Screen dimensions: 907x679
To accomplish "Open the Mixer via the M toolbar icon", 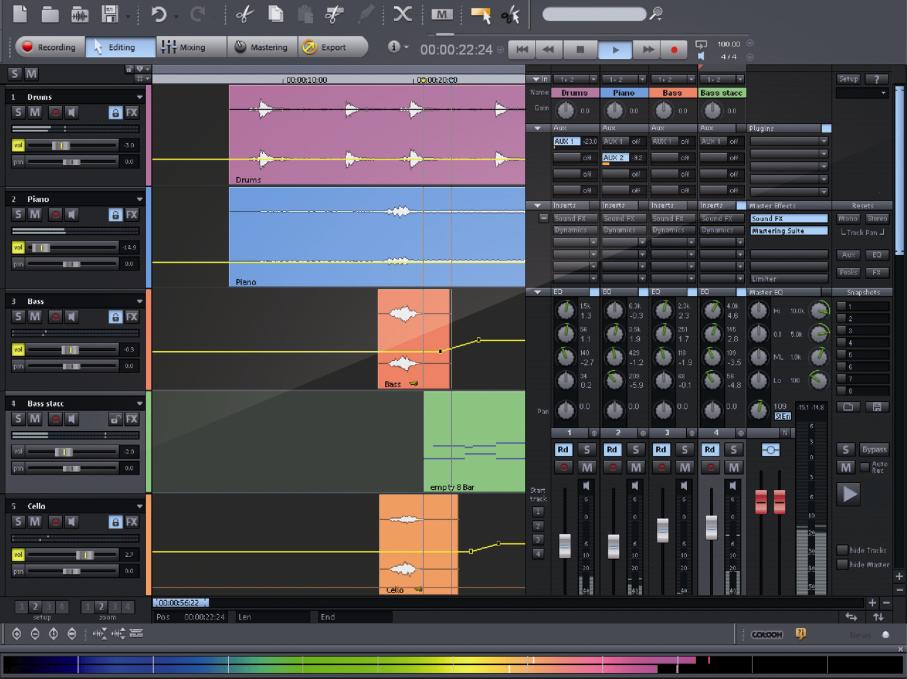I will [x=442, y=14].
